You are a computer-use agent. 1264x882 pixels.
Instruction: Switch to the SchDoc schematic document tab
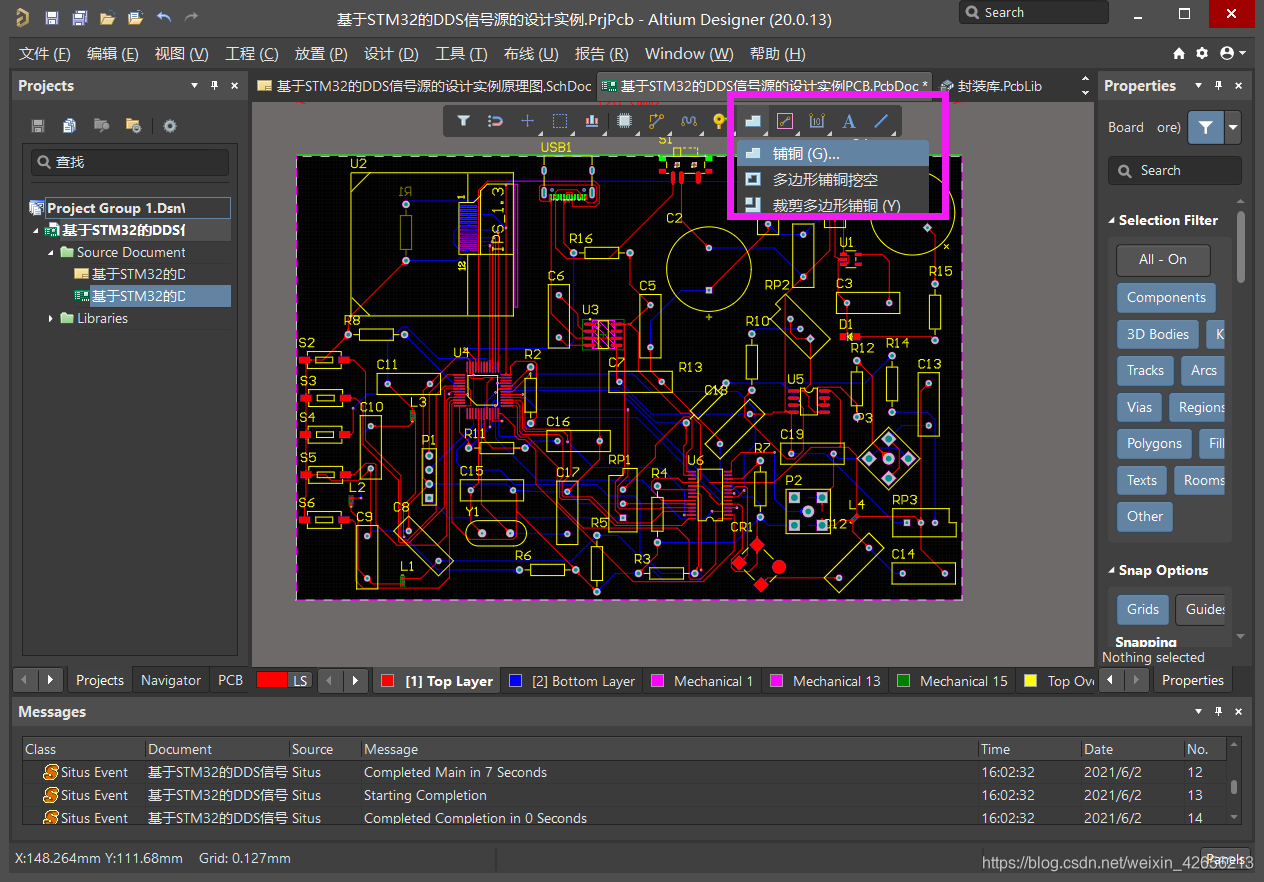[x=424, y=86]
